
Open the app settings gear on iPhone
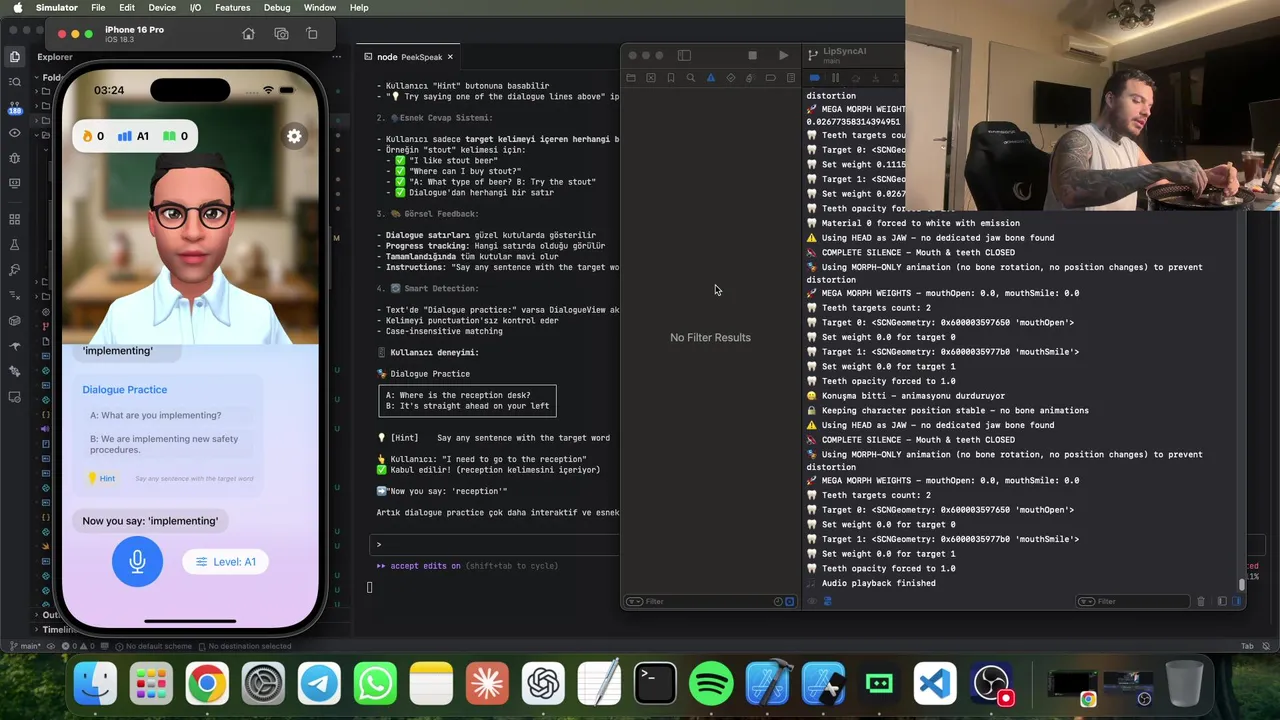(294, 136)
